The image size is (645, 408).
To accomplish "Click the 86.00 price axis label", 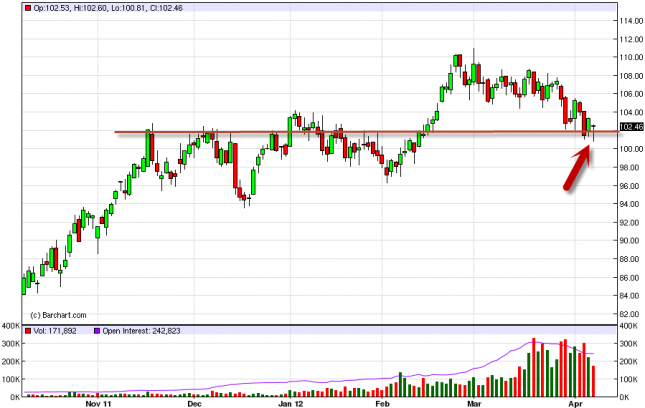I will click(631, 278).
